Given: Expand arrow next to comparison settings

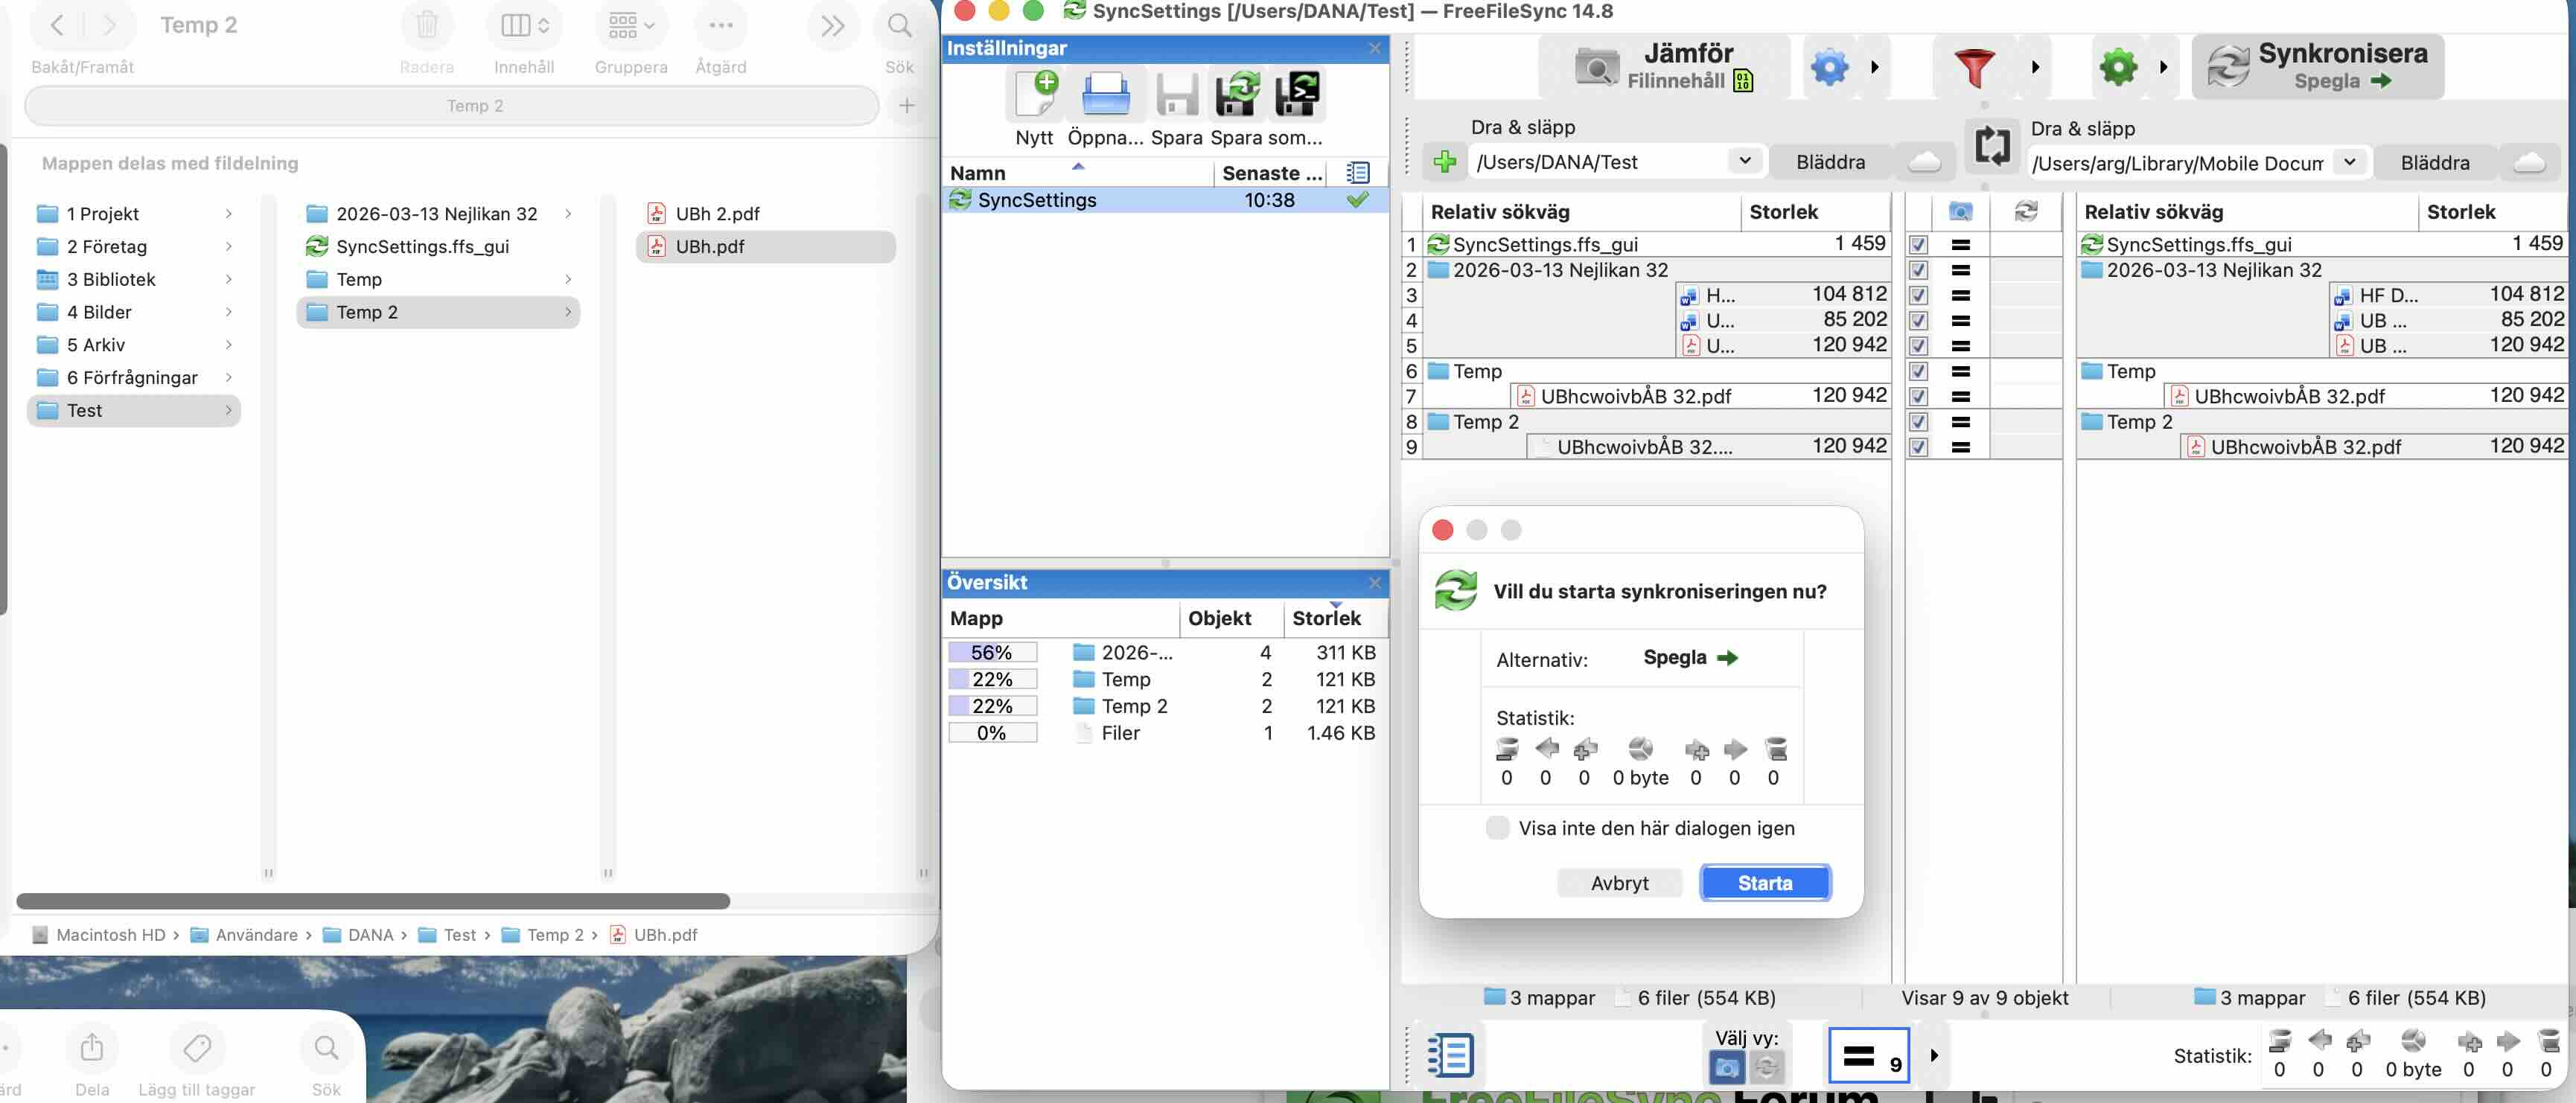Looking at the screenshot, I should (1874, 67).
